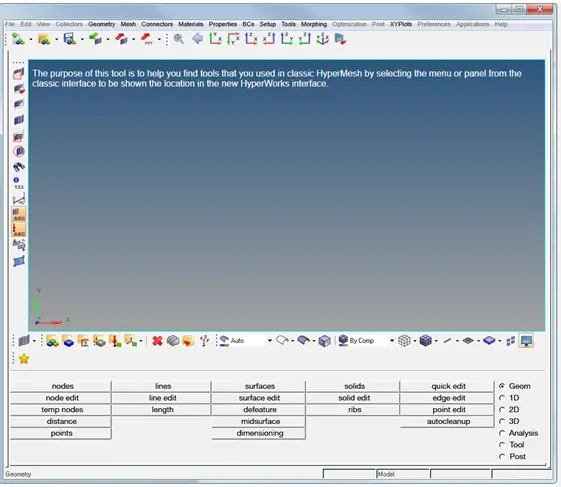Click the blue square bottom sidebar icon

click(19, 261)
